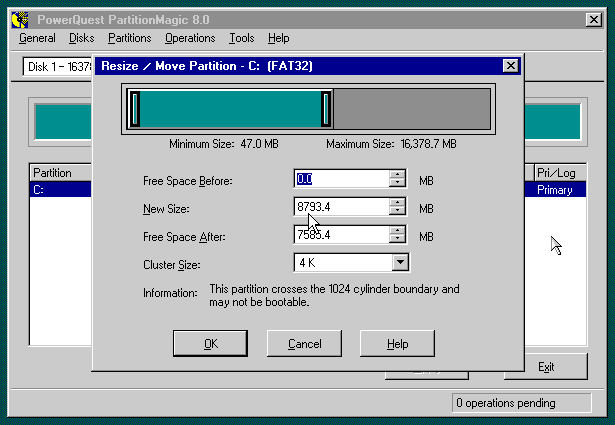Click the Free Space Before input field
The width and height of the screenshot is (615, 425).
click(x=342, y=179)
